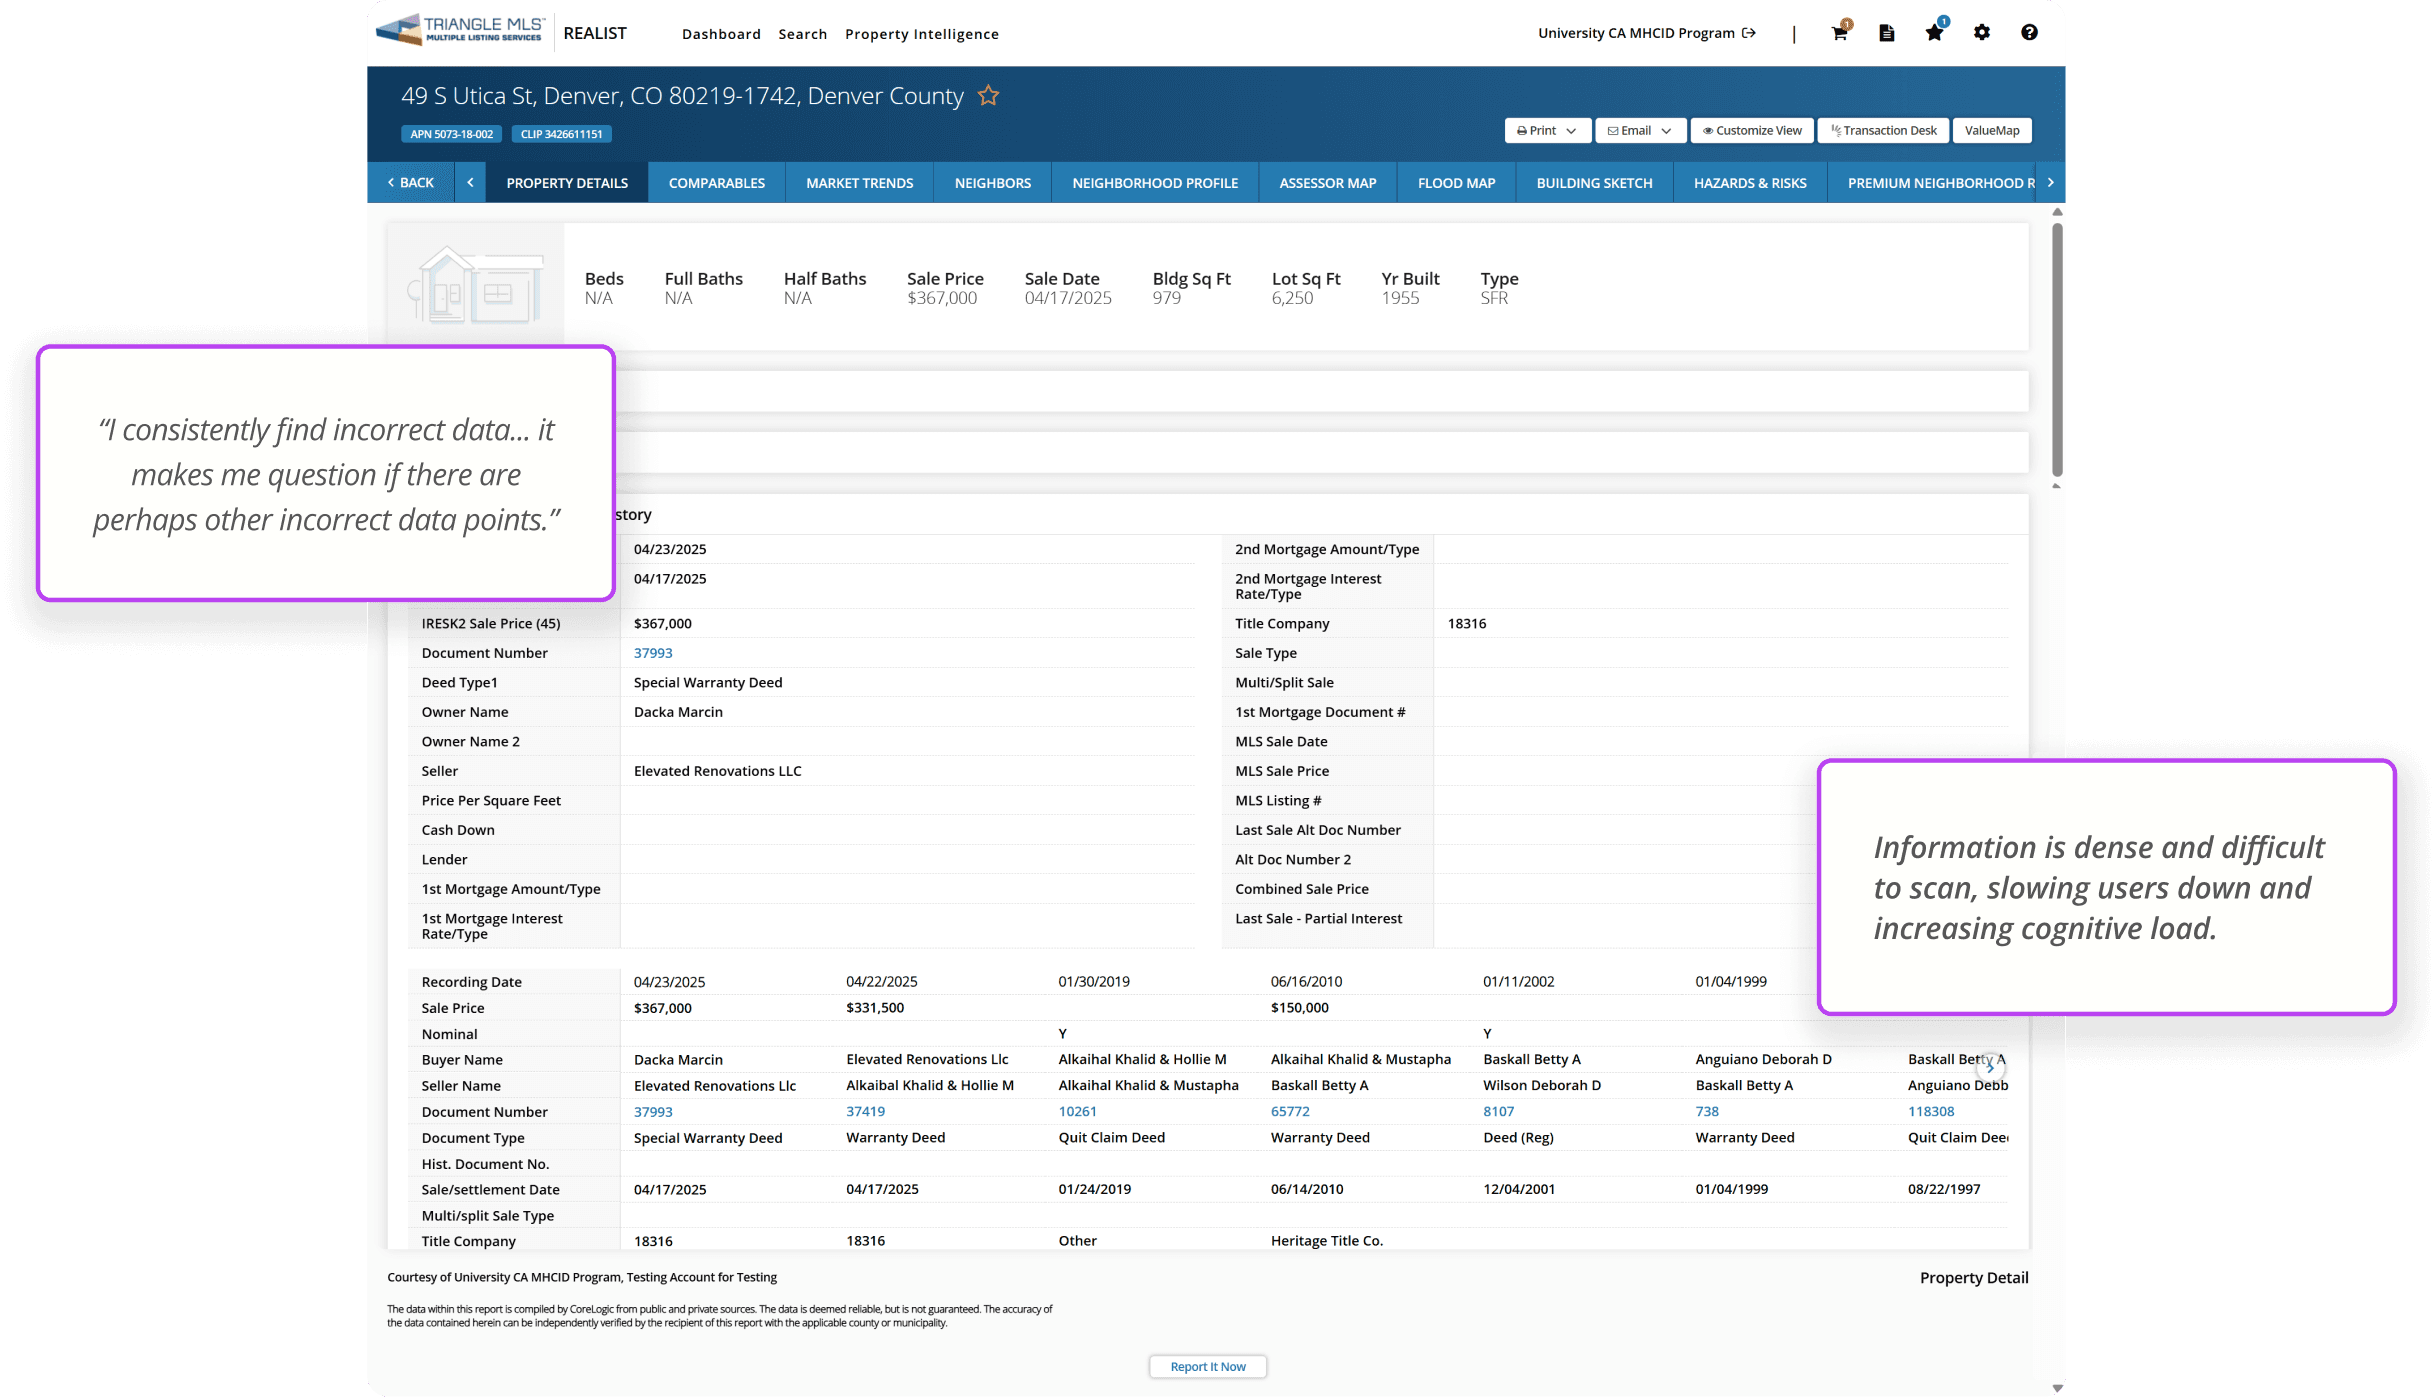
Task: Open the Flood Map tab
Action: 1456,183
